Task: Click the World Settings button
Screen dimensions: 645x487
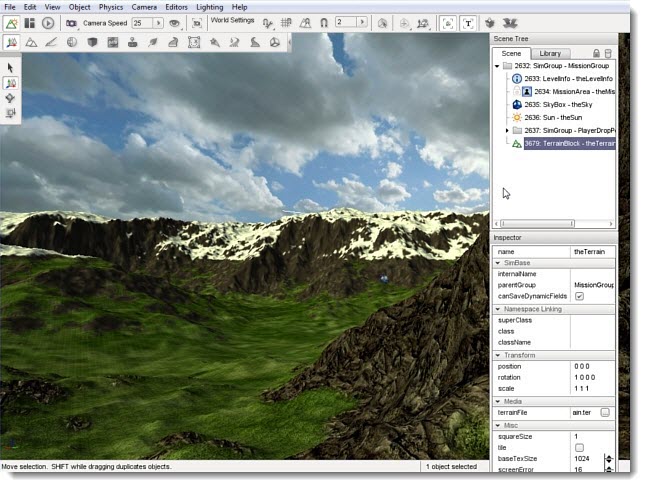Action: point(232,20)
